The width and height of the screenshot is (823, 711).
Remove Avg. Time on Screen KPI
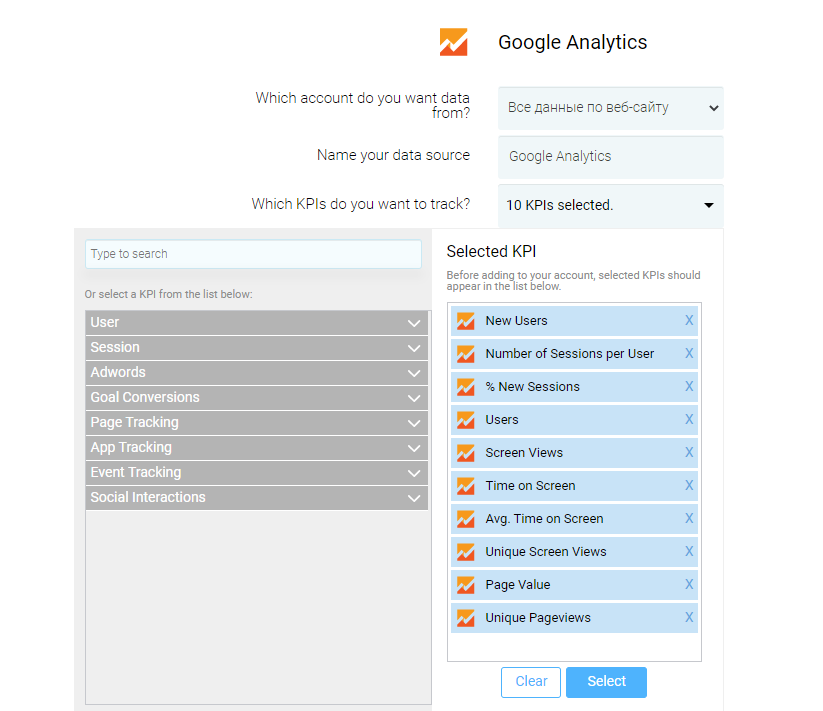[x=689, y=518]
